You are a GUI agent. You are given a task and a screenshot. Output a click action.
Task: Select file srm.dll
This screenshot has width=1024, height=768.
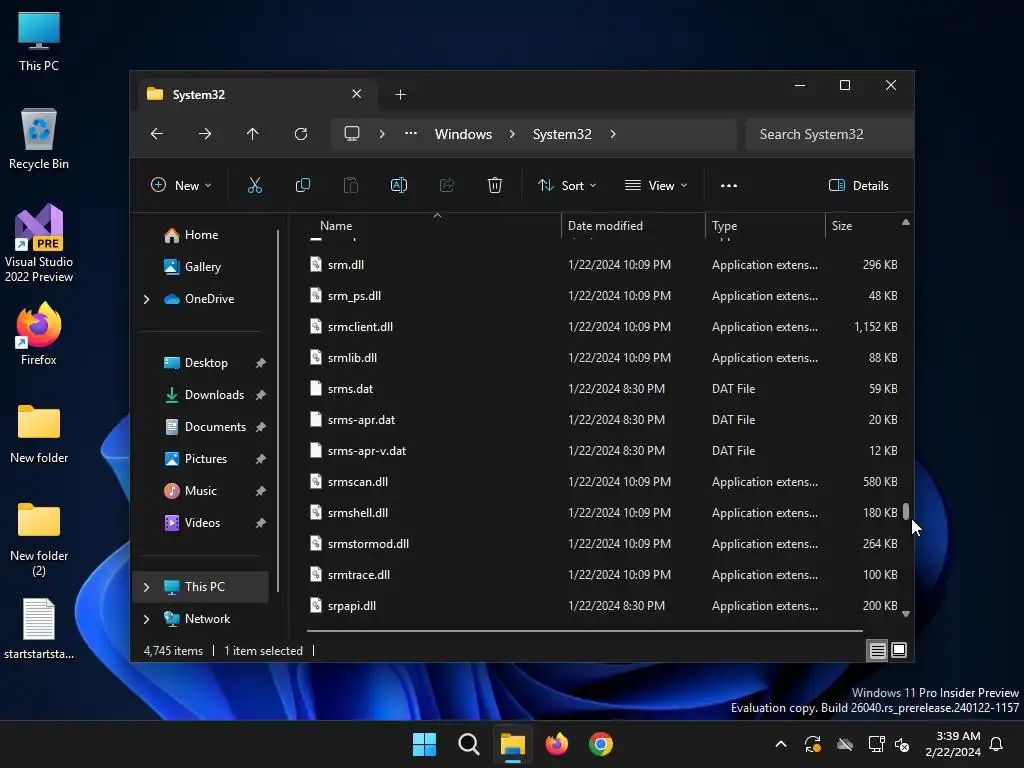[603, 264]
